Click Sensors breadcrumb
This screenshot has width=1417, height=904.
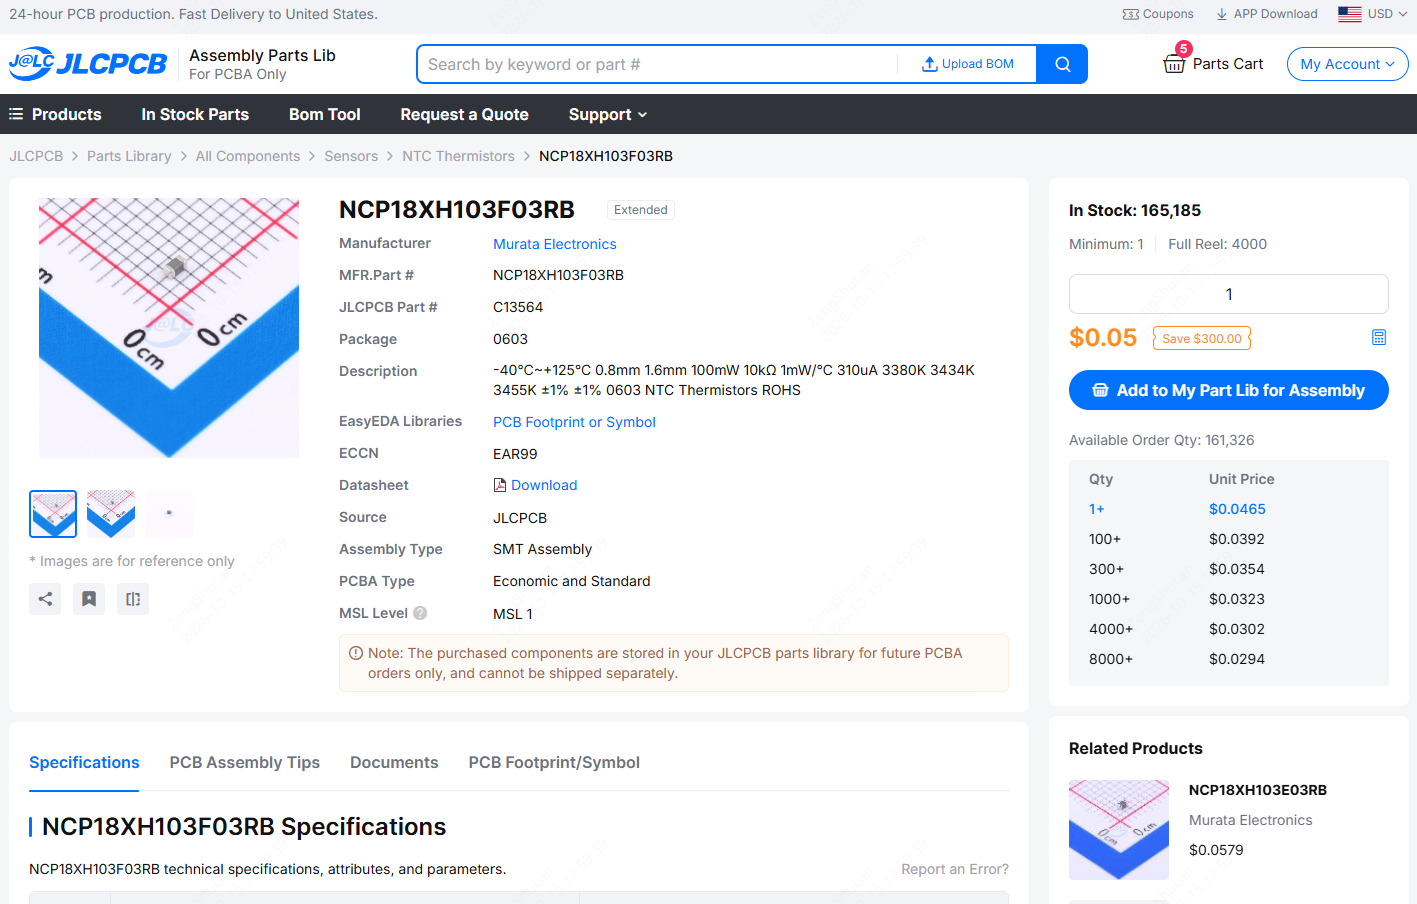(x=351, y=156)
